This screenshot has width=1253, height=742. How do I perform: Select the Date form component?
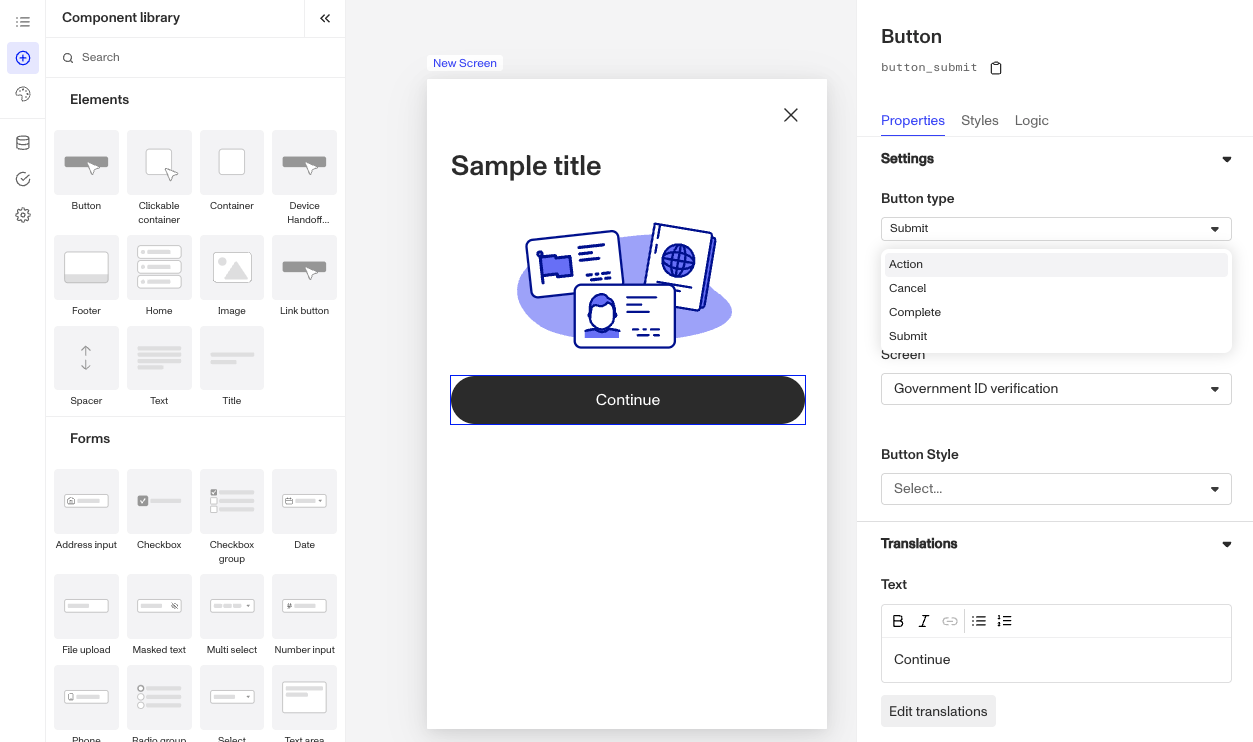304,510
